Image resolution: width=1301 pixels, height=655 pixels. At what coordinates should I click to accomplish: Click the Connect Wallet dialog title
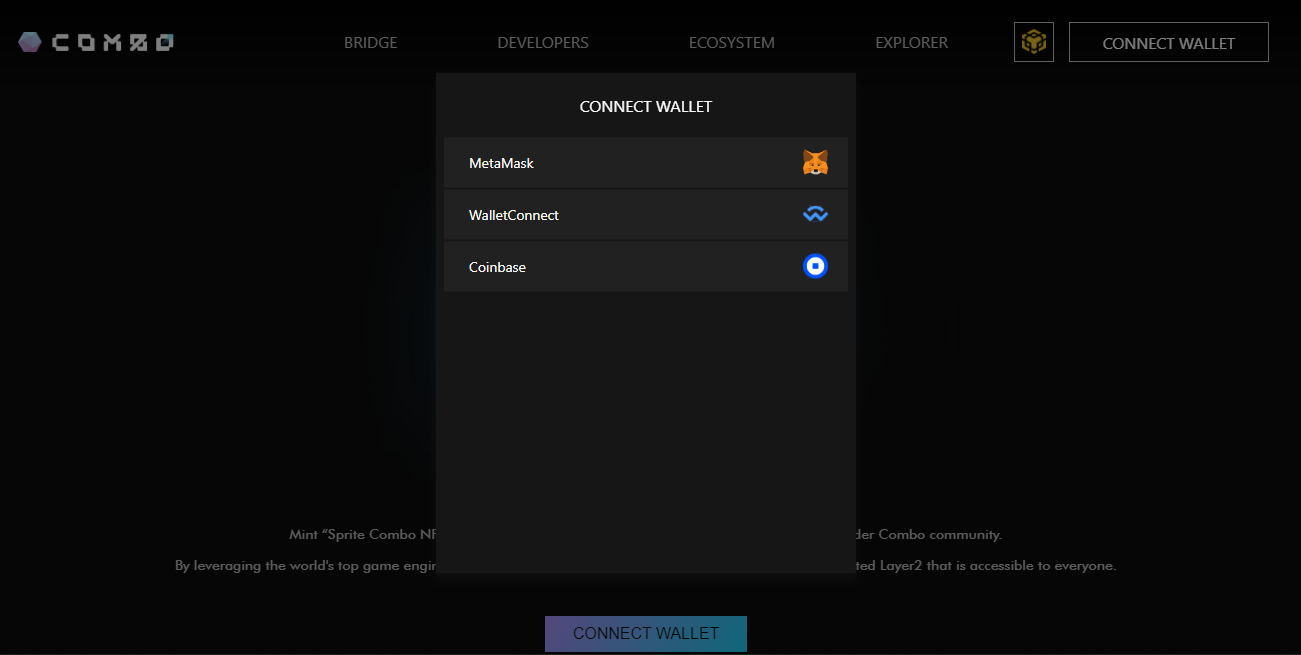pyautogui.click(x=646, y=106)
